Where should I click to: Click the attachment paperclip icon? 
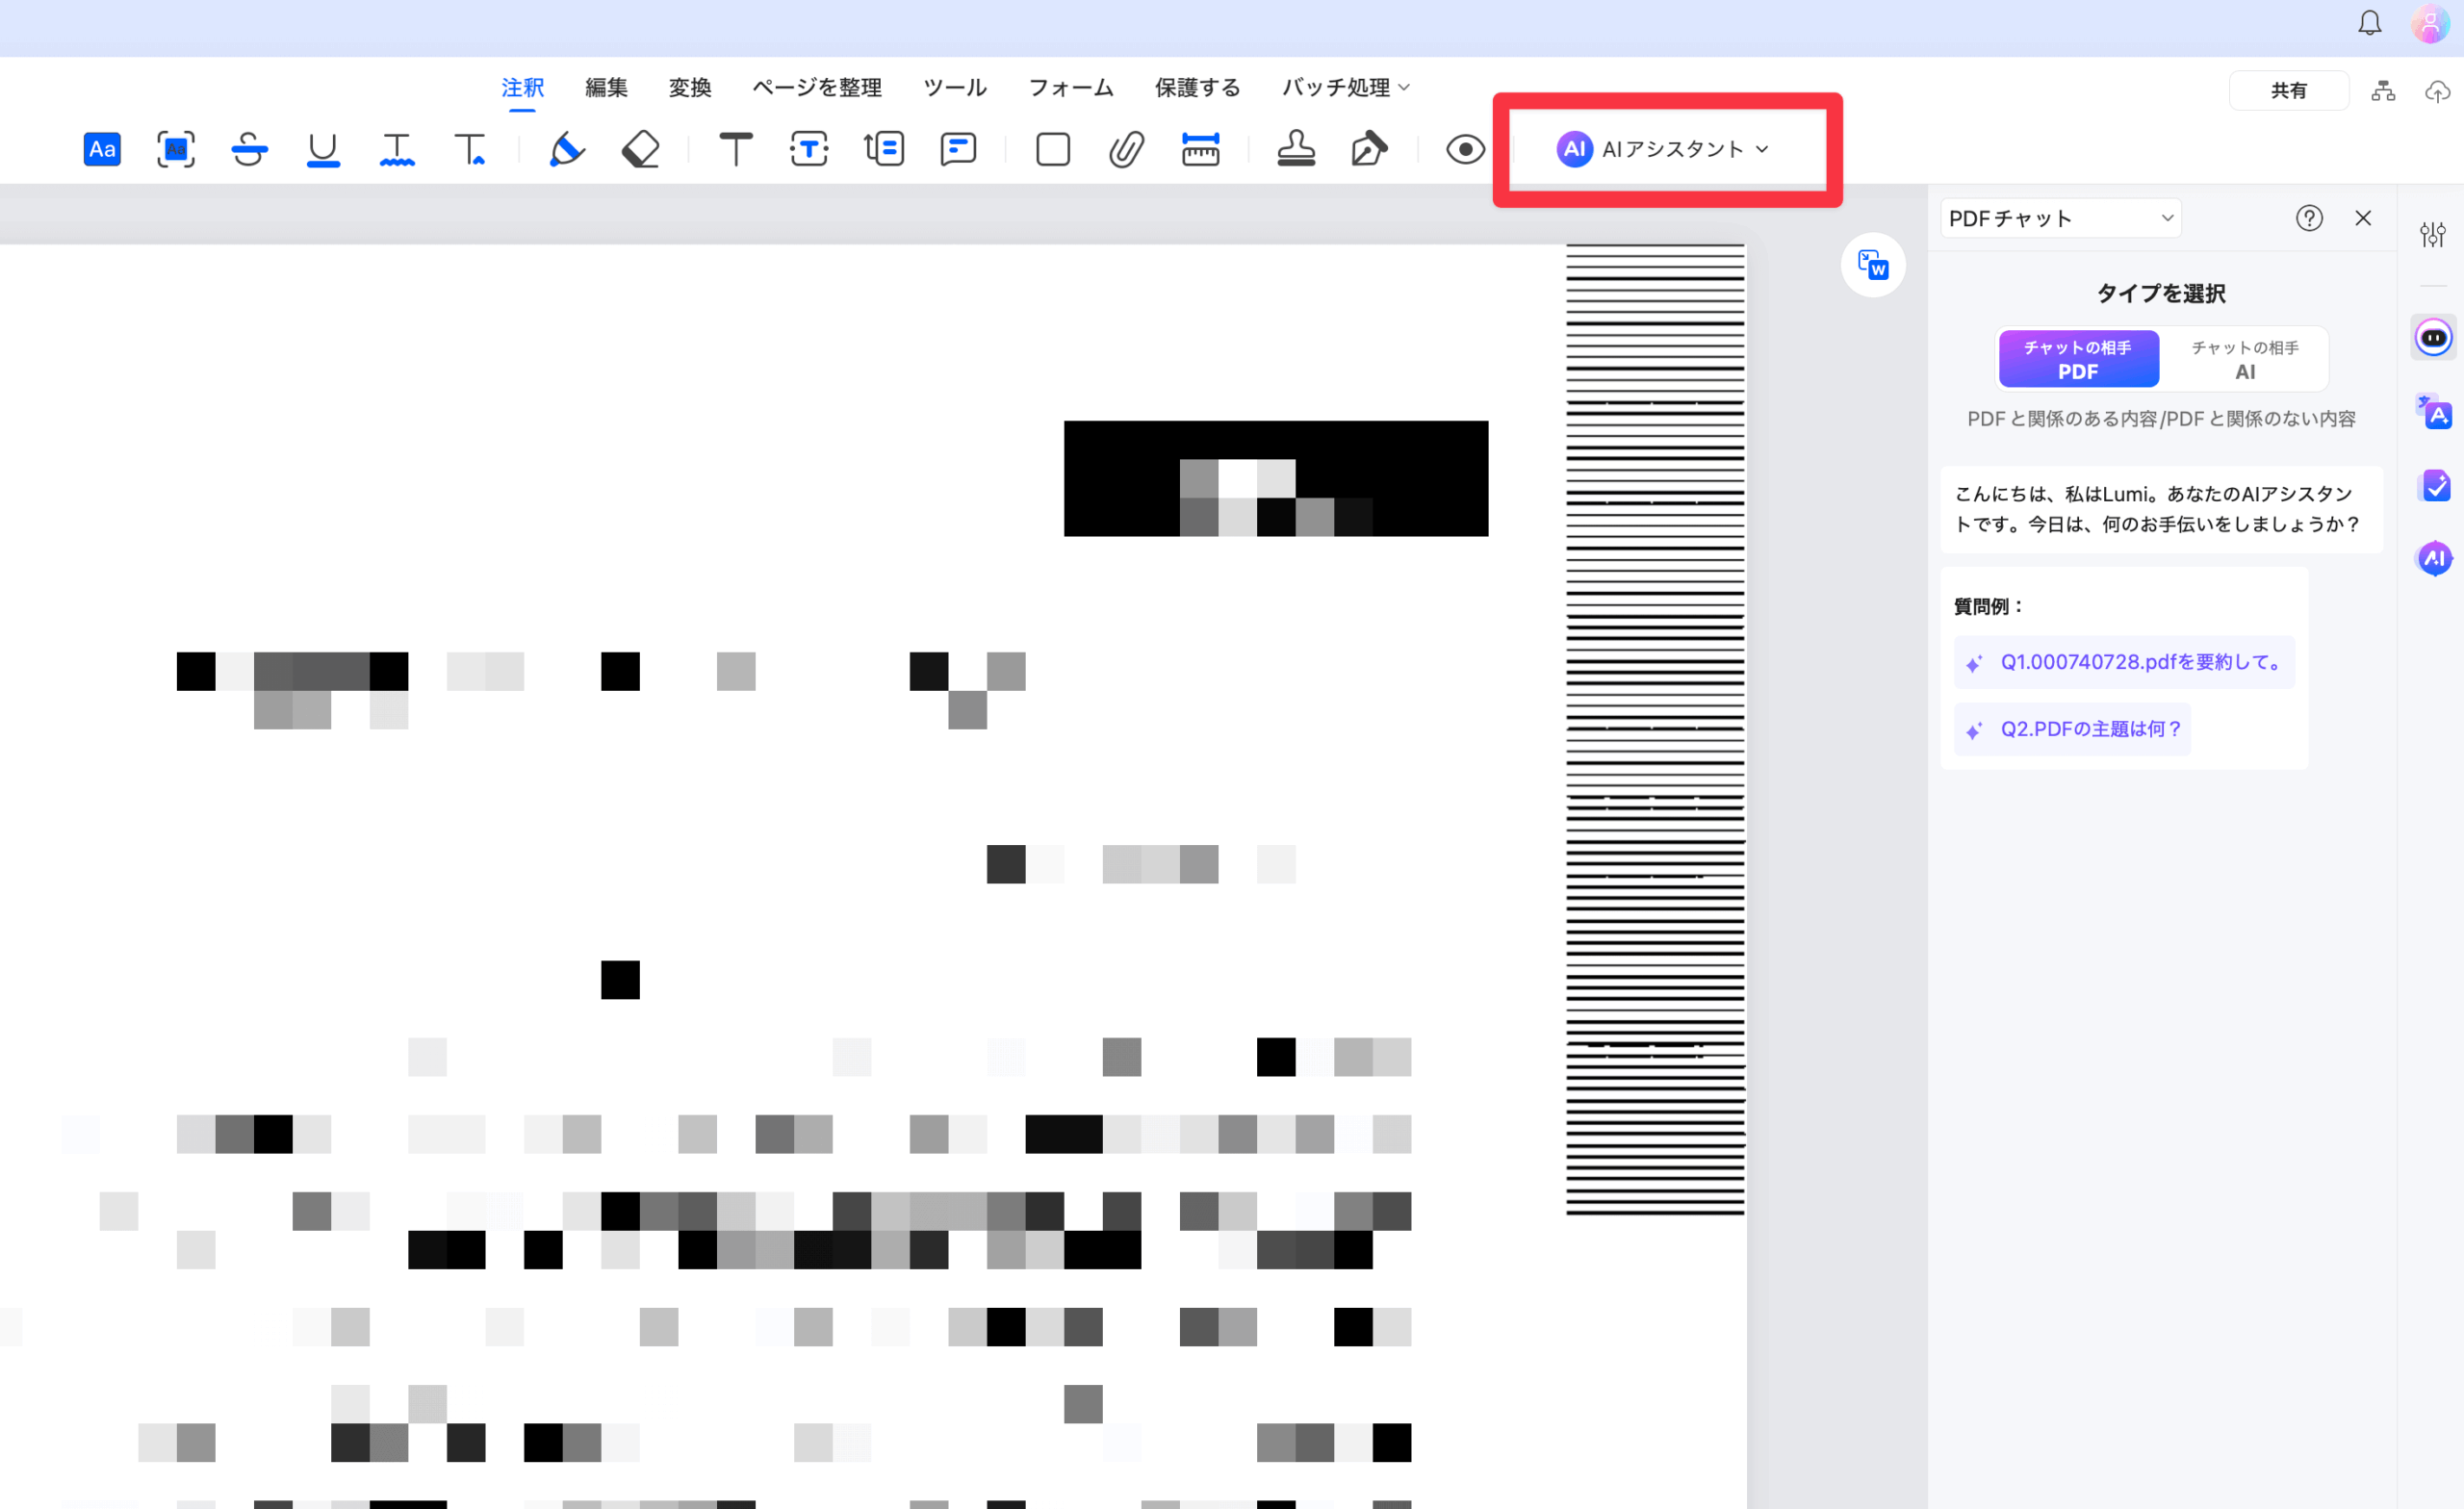(1126, 150)
